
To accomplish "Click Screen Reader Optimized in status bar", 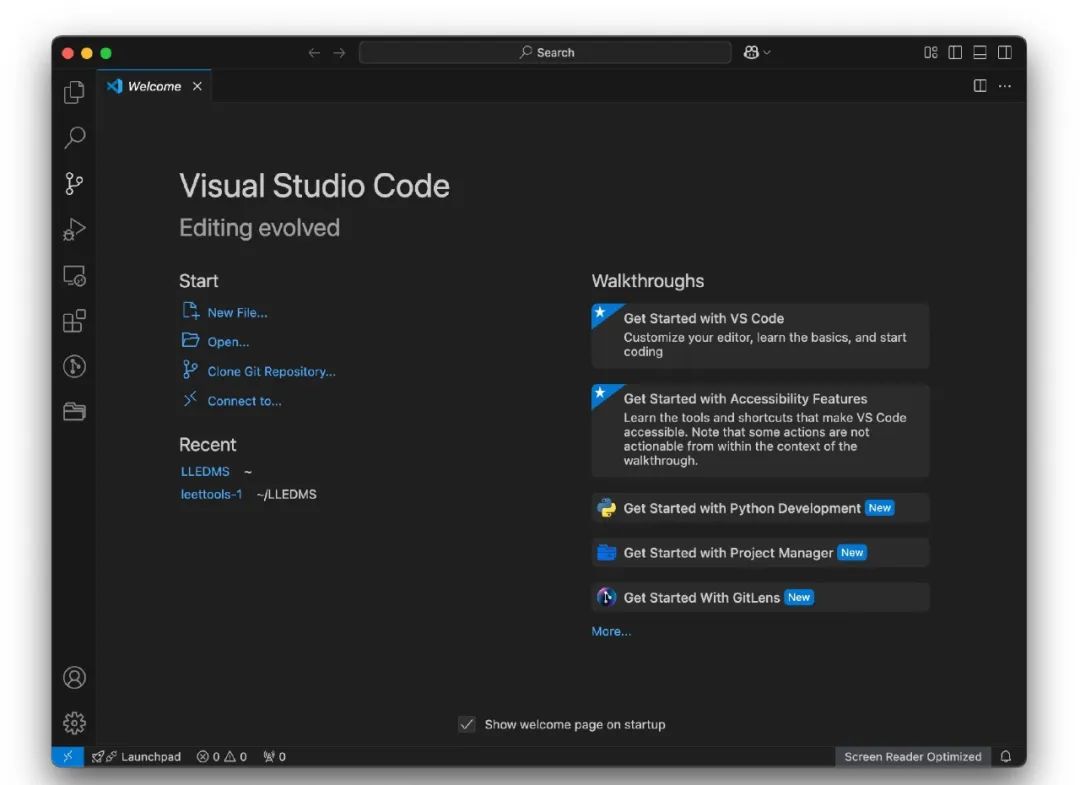I will tap(913, 756).
